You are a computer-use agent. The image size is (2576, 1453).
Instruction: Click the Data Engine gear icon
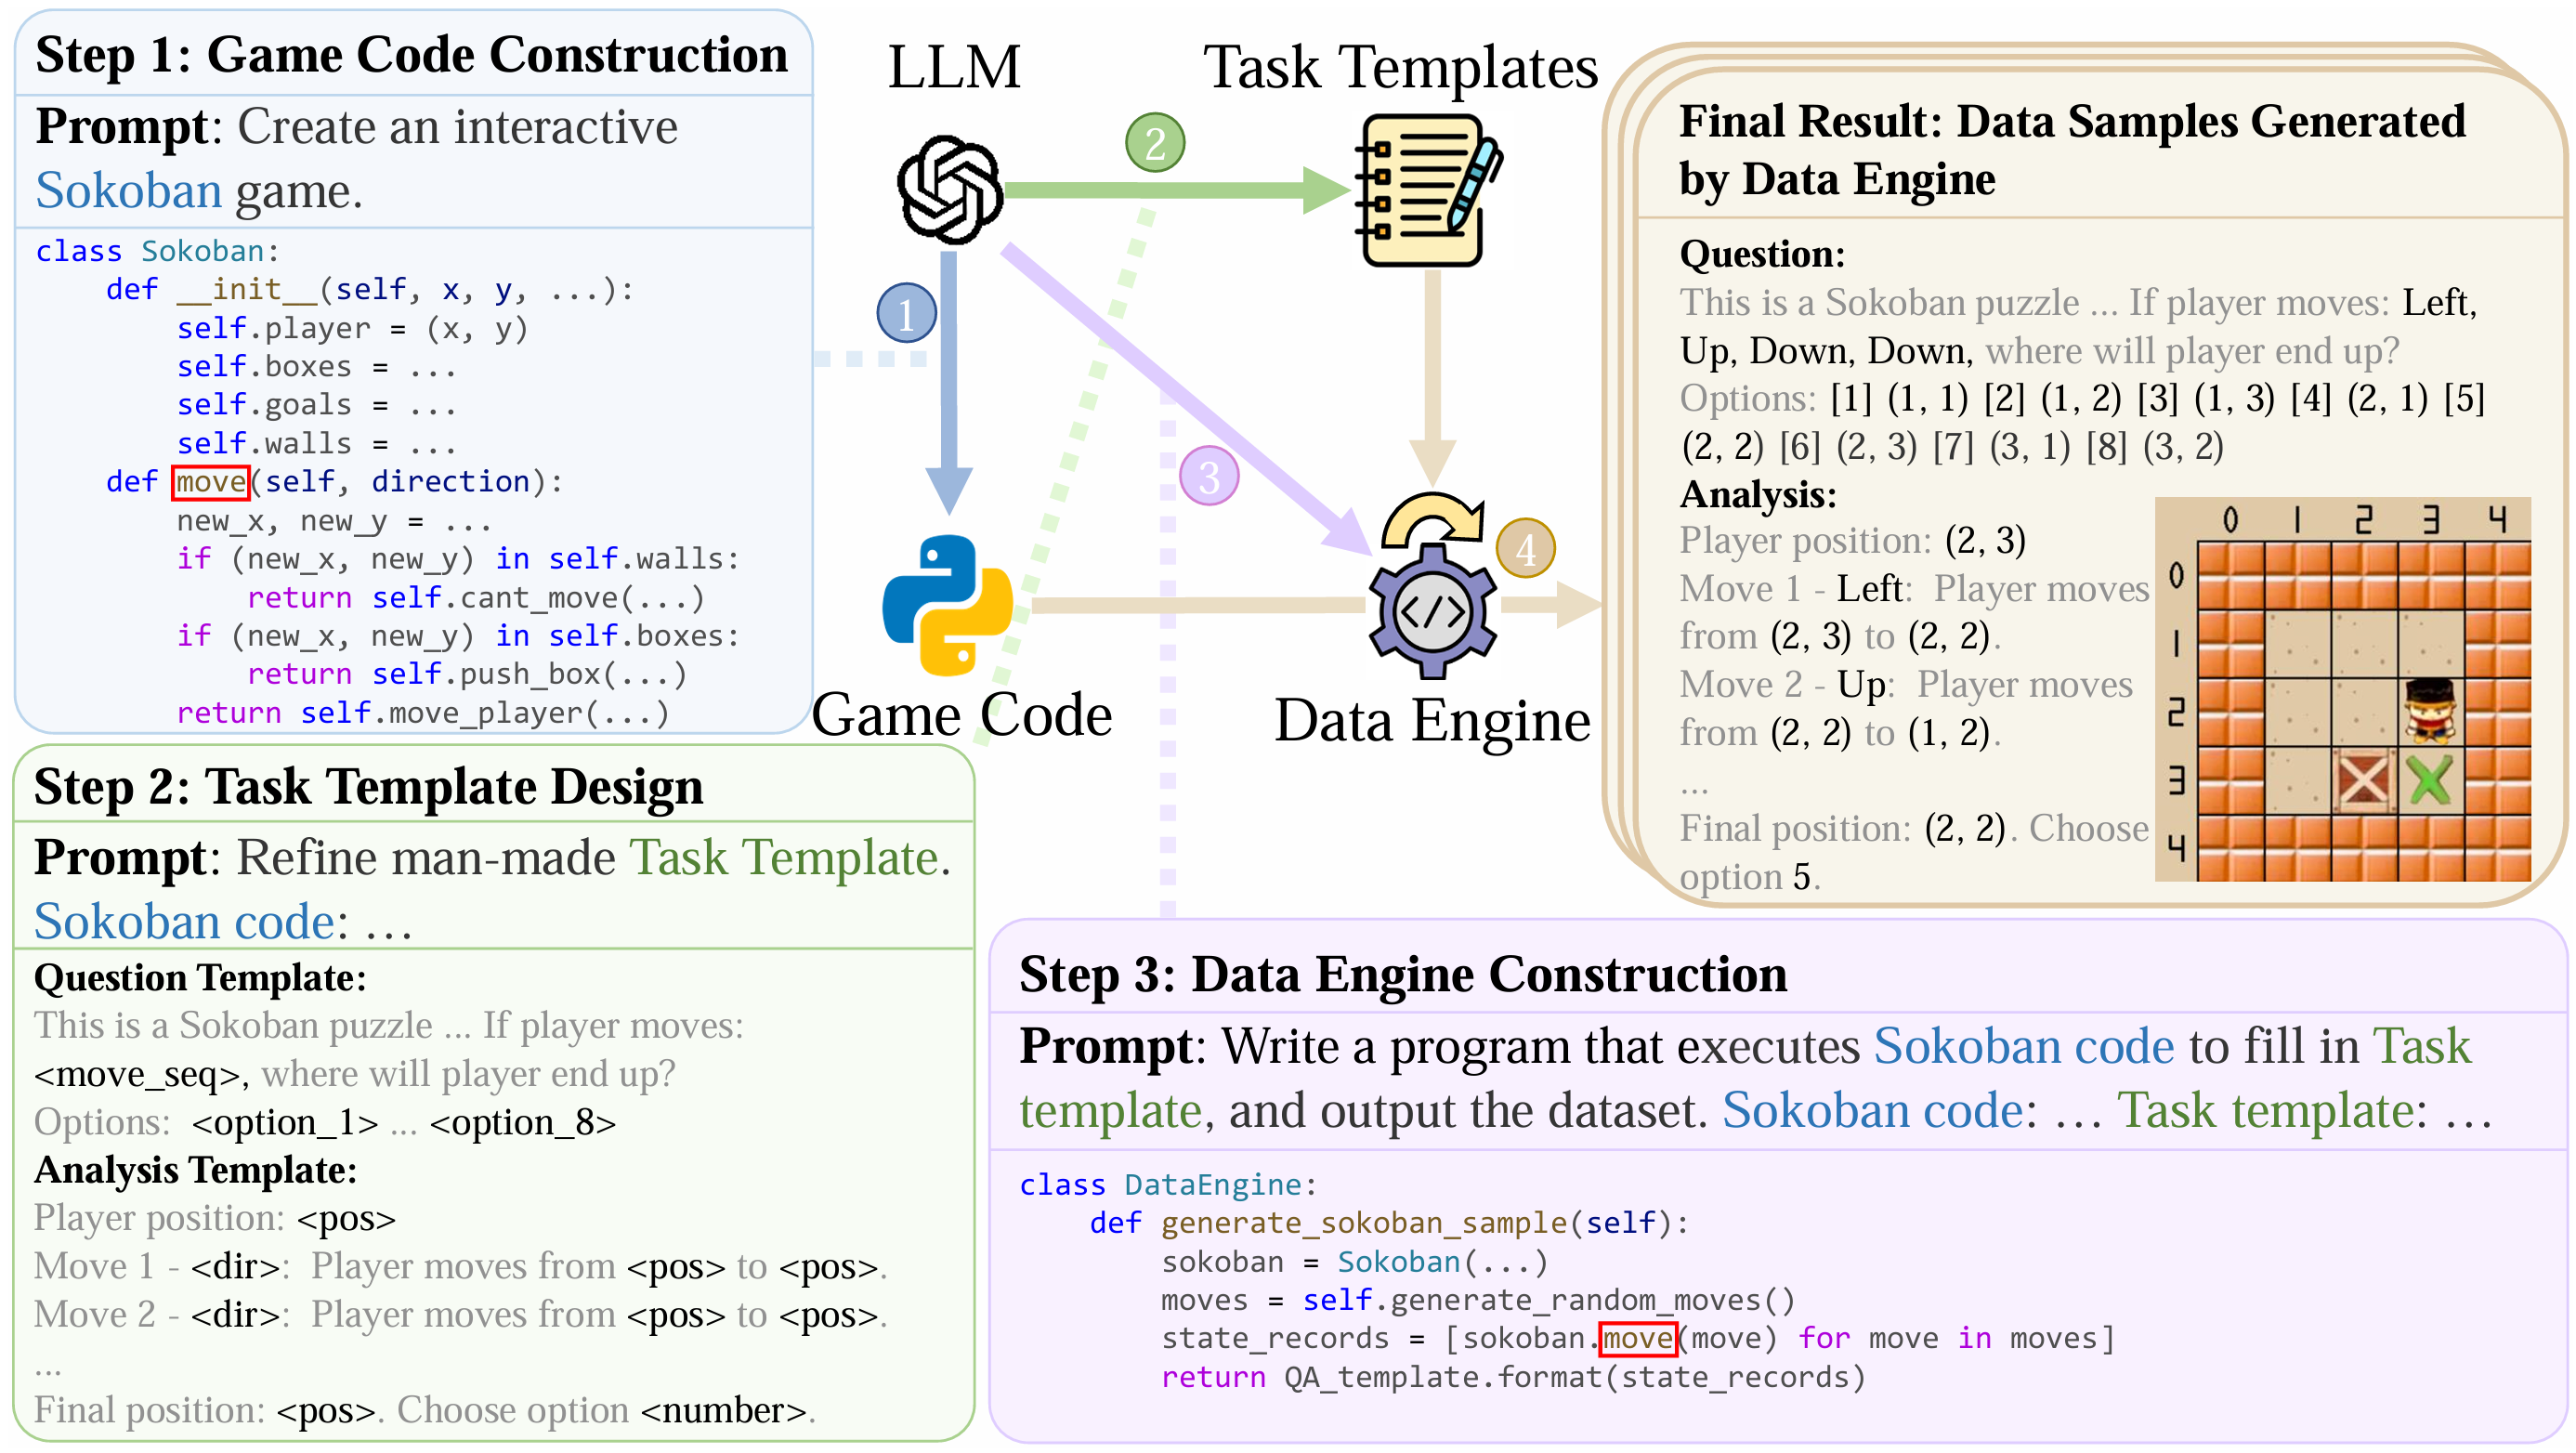1432,610
